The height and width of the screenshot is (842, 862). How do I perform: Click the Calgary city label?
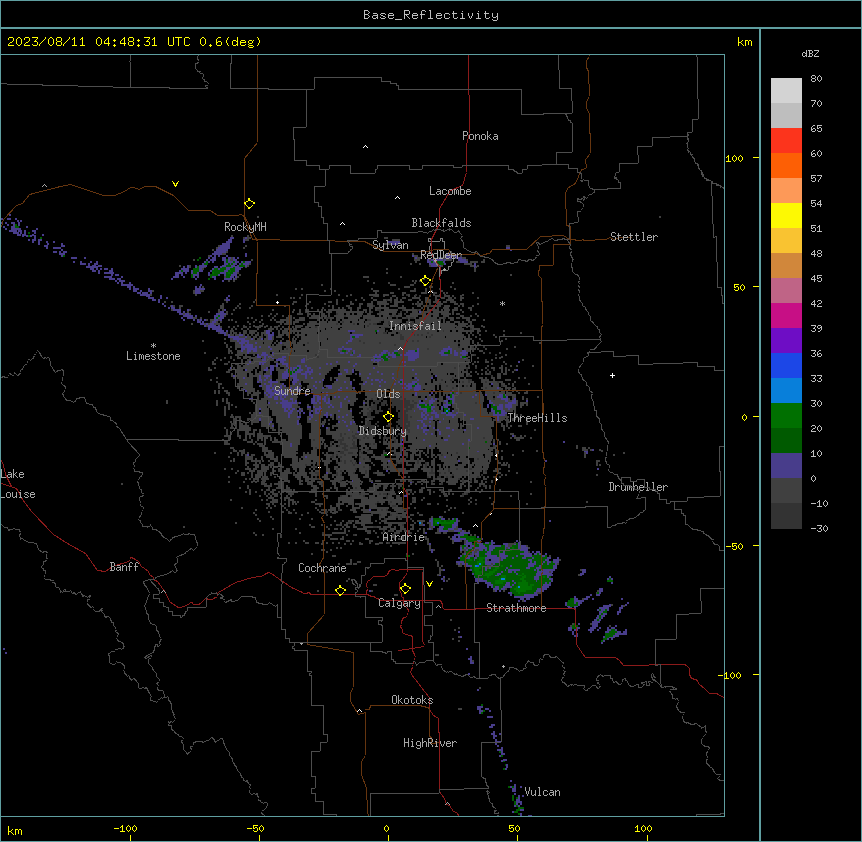399,603
